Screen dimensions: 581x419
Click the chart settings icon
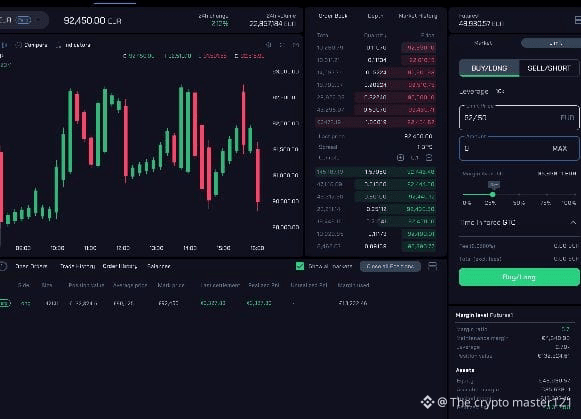click(269, 45)
